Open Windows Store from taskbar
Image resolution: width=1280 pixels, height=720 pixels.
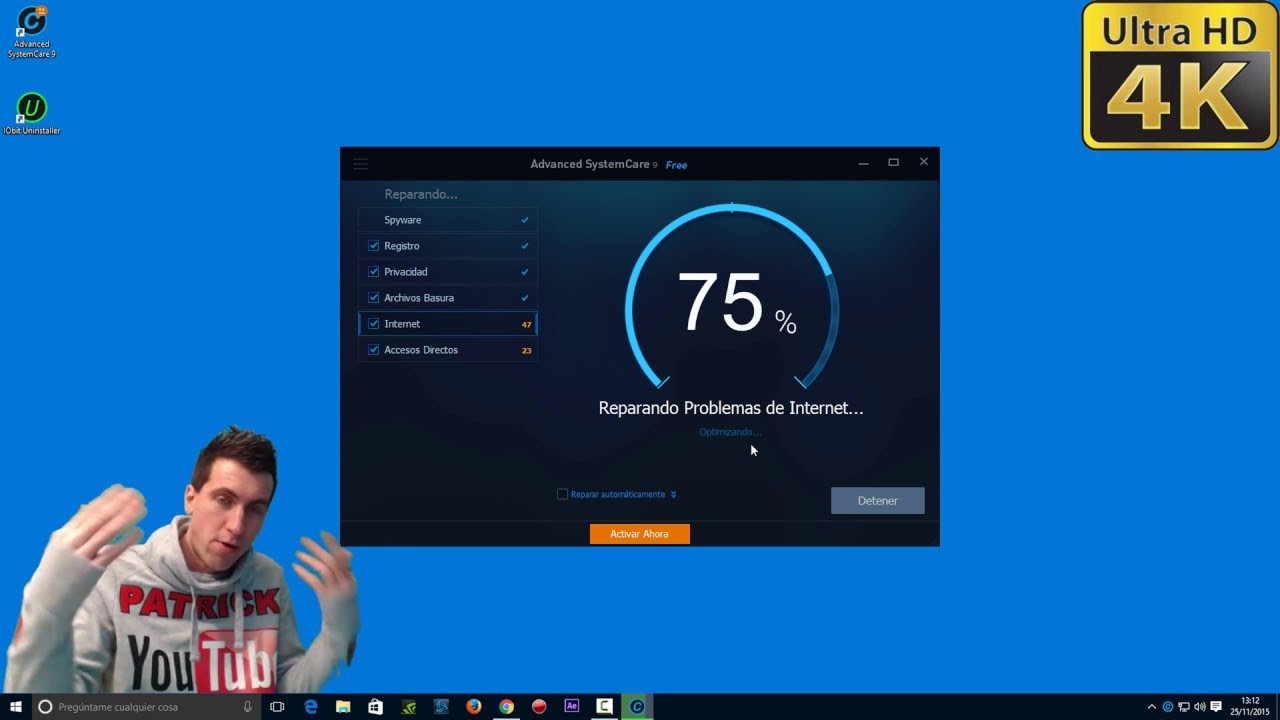[x=375, y=707]
